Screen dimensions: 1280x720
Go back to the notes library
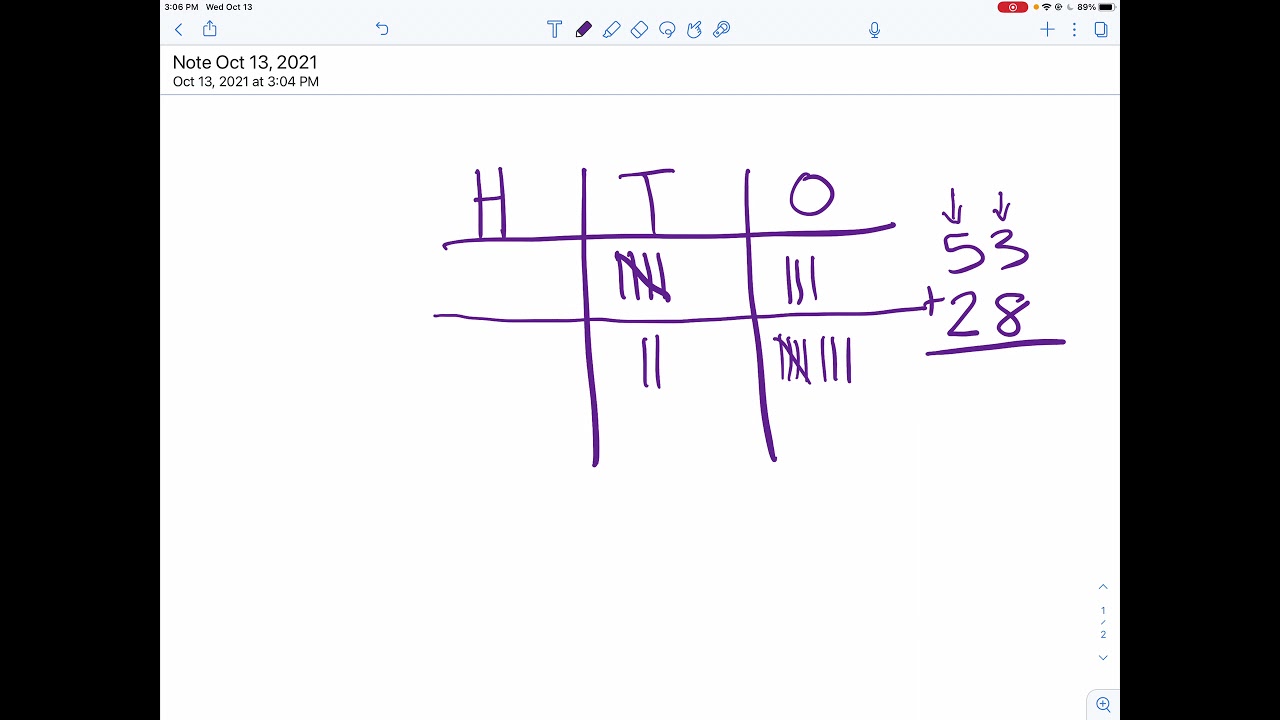click(x=179, y=30)
